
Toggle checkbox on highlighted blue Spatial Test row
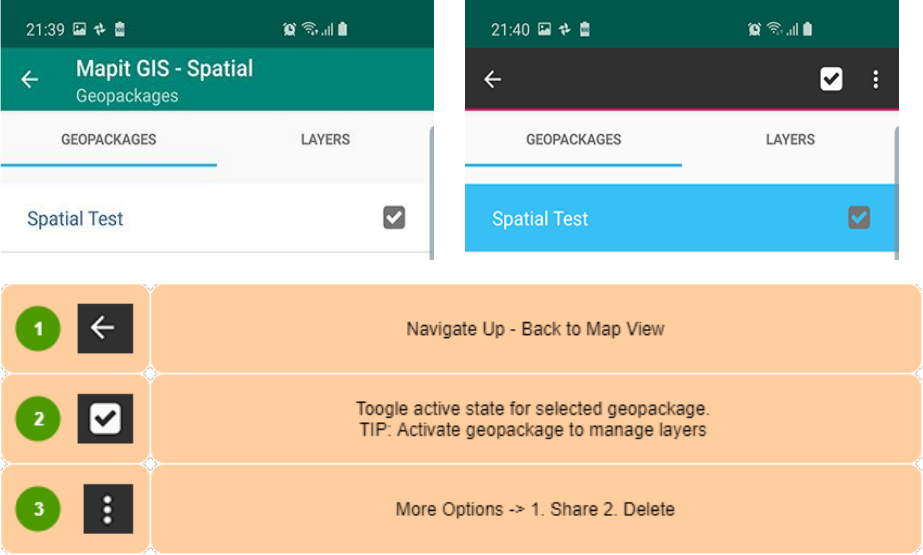[859, 217]
